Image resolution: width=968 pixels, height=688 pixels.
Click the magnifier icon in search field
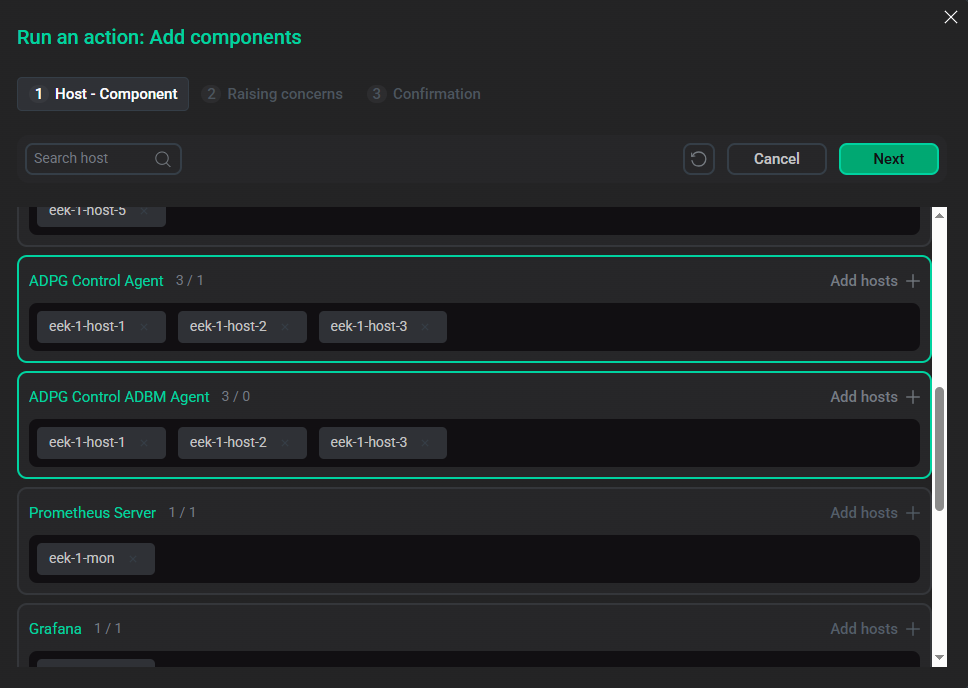click(x=163, y=158)
